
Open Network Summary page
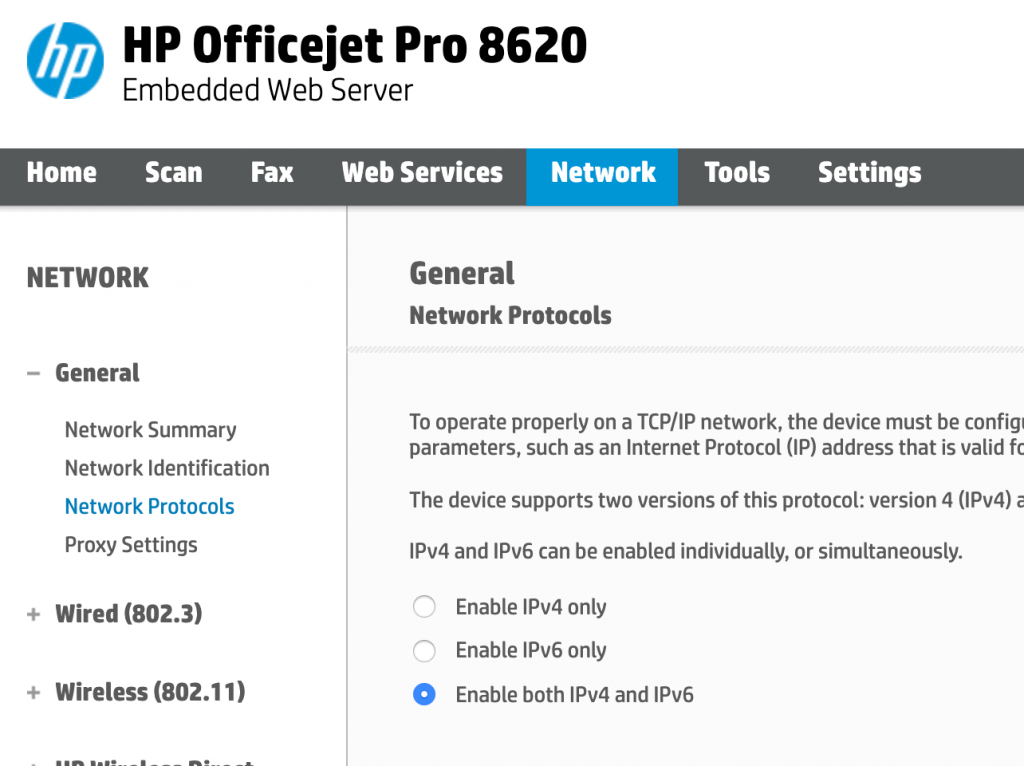tap(150, 430)
